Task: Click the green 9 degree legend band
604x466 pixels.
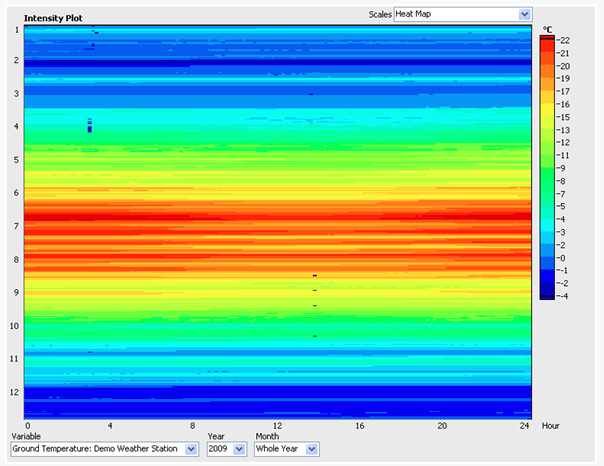Action: (x=547, y=170)
